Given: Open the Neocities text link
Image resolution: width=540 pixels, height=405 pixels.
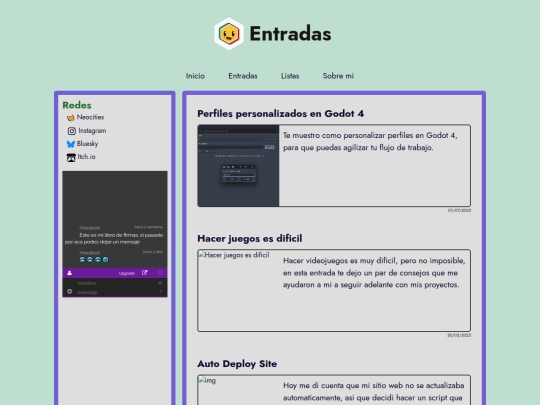Looking at the screenshot, I should [90, 117].
